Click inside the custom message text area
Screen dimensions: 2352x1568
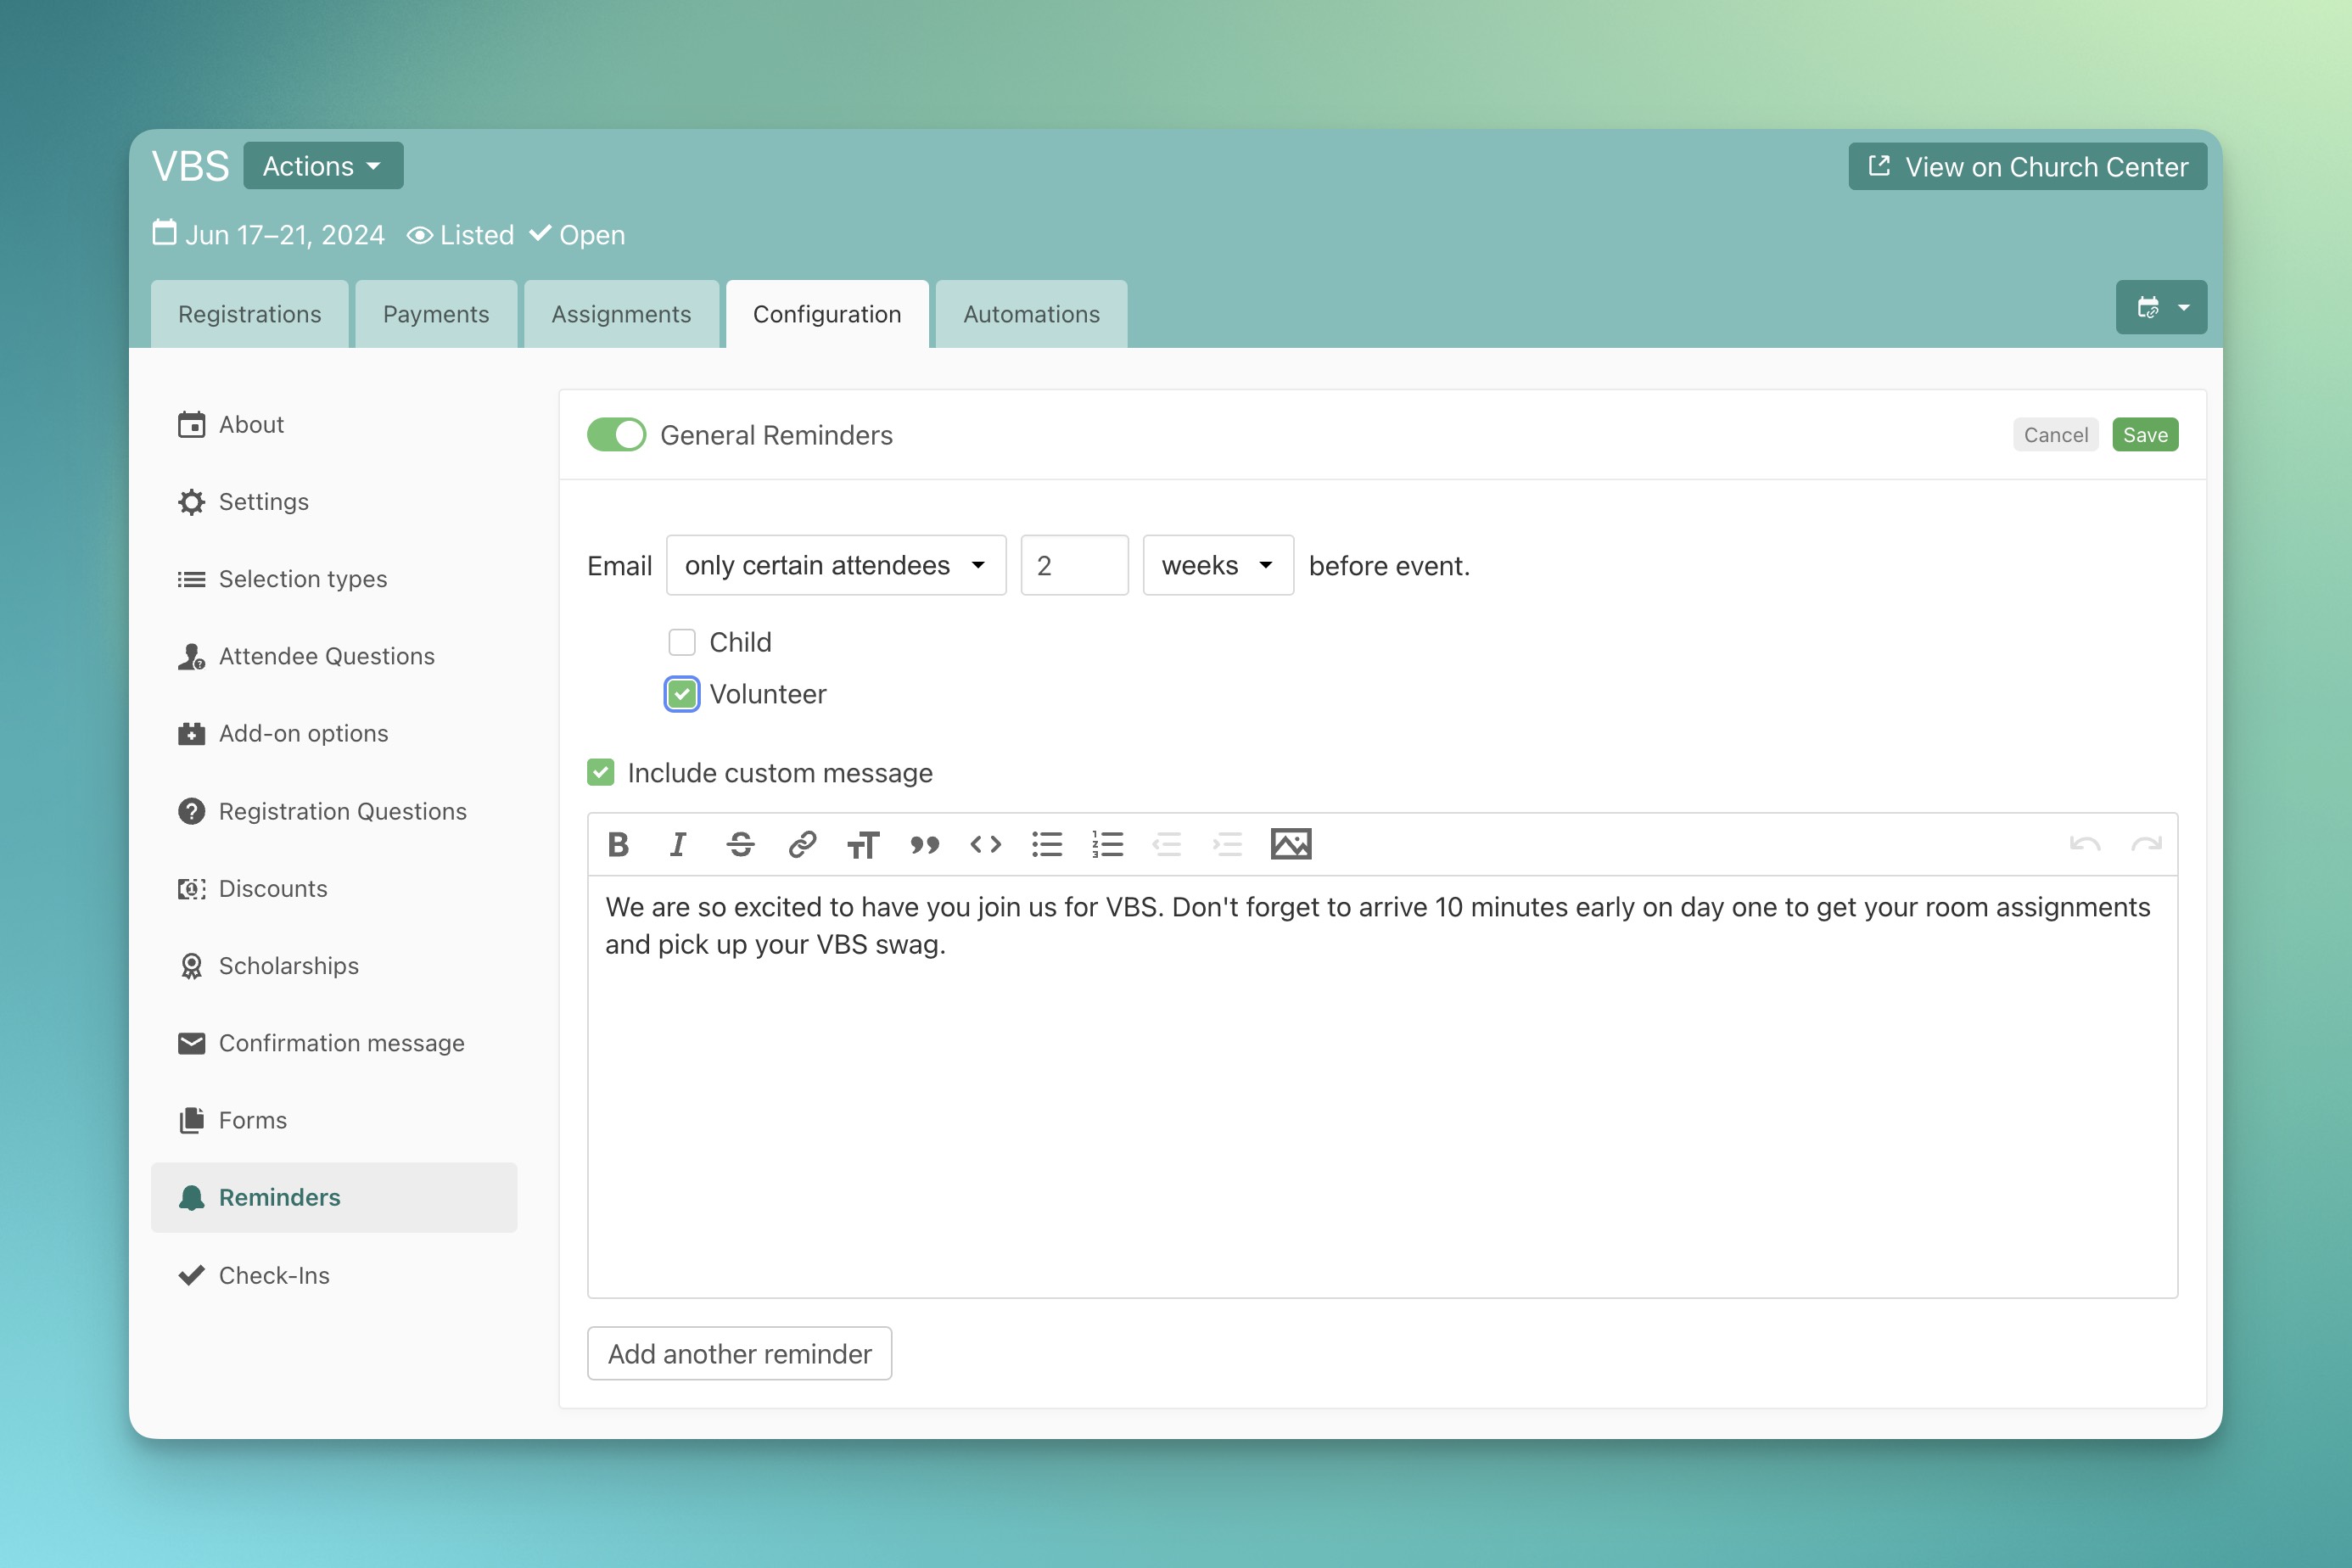1382,1087
